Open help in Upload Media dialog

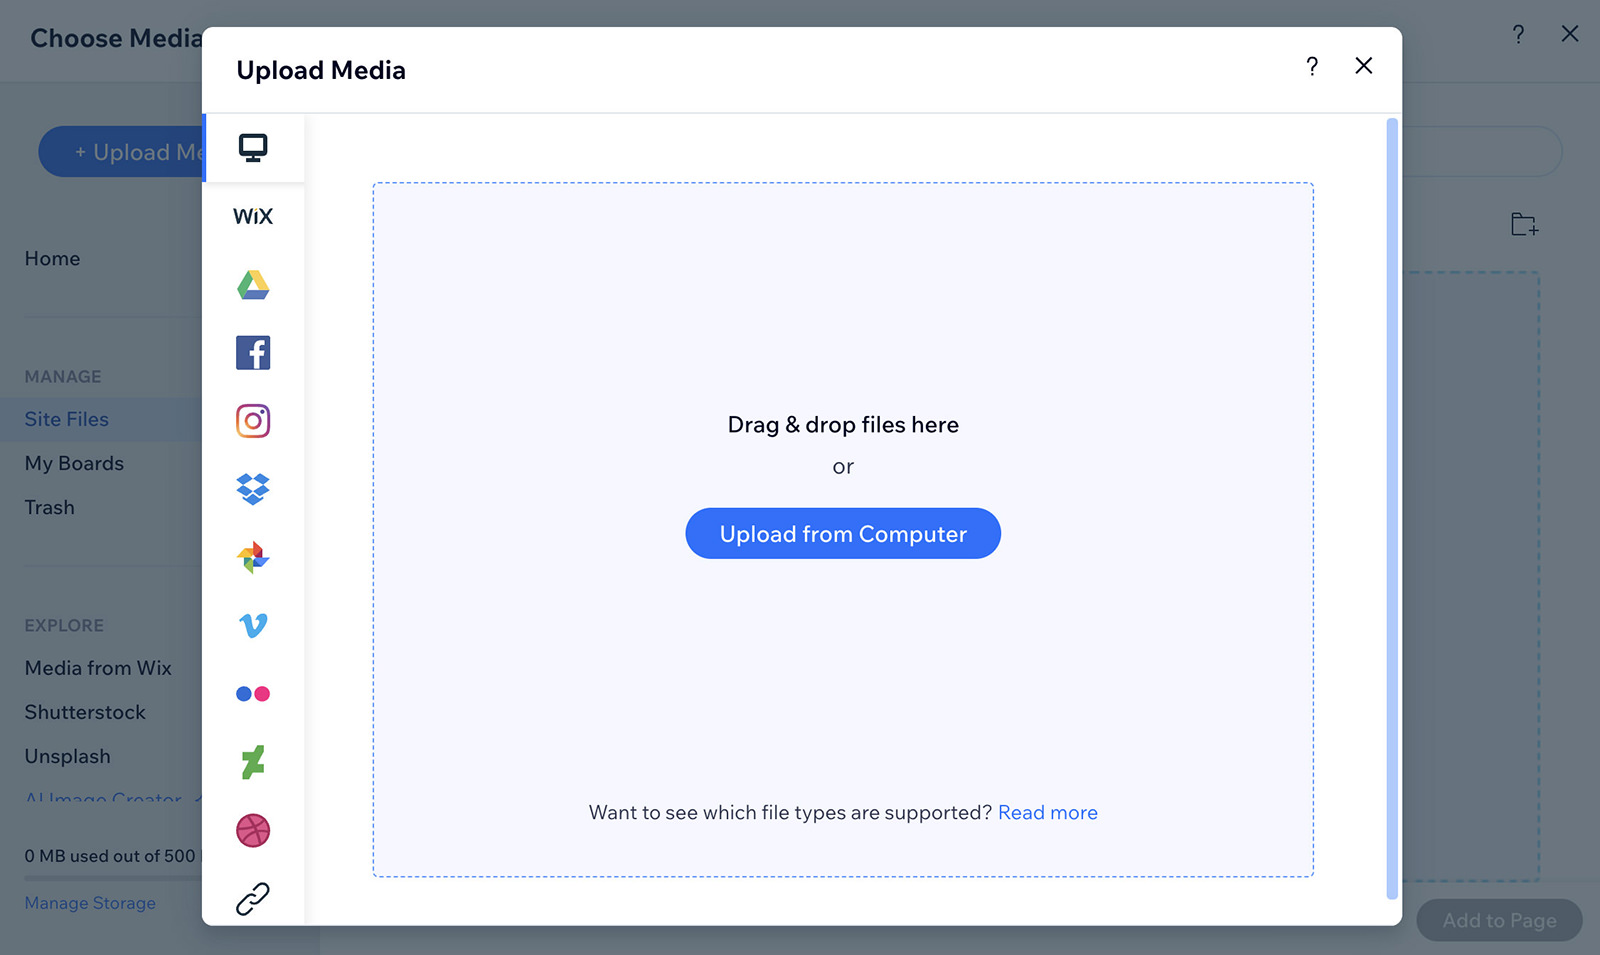pos(1312,66)
